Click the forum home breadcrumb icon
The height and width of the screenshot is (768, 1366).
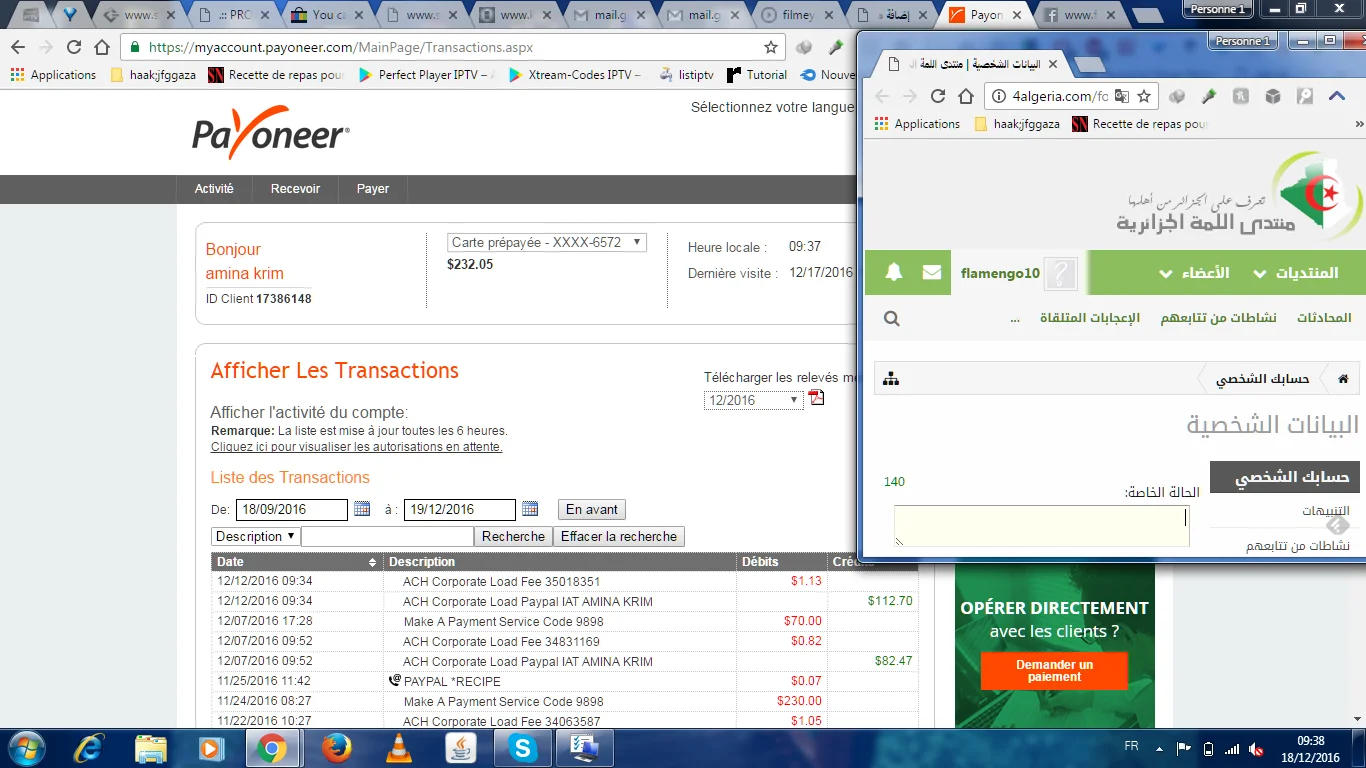(1343, 379)
